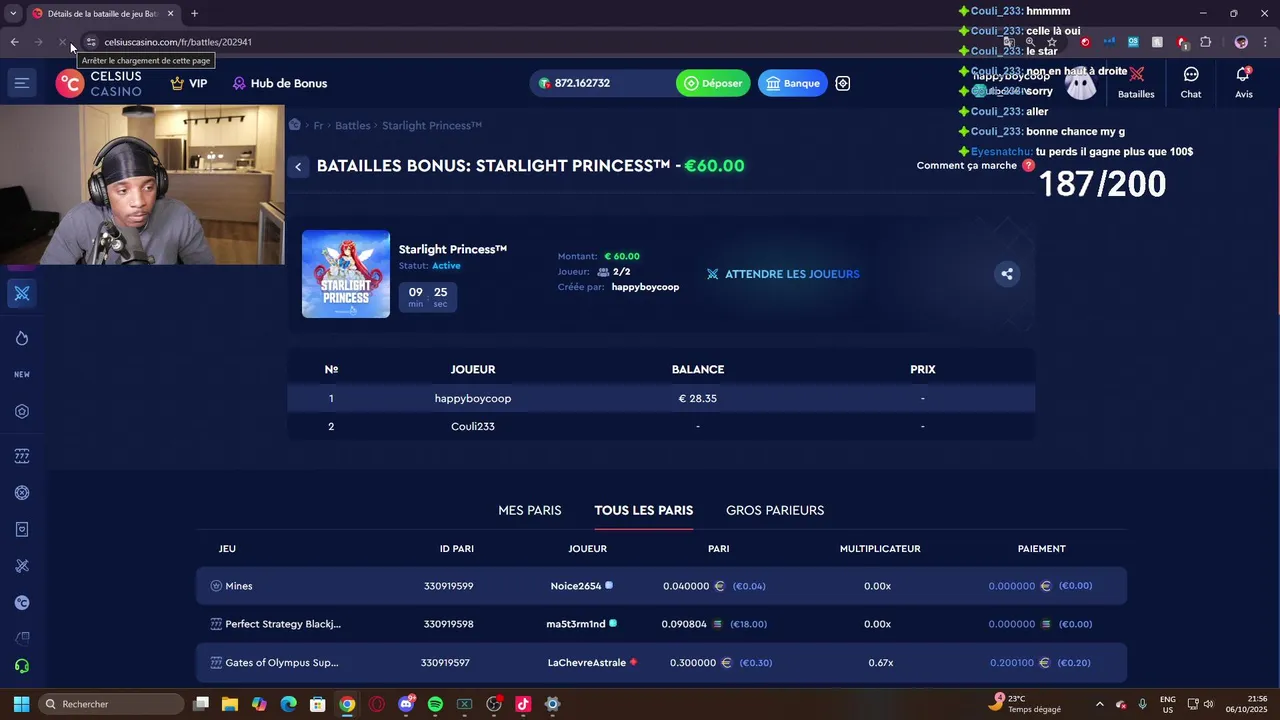Click the browser back arrow
Screen dimensions: 1280x720
pyautogui.click(x=14, y=42)
